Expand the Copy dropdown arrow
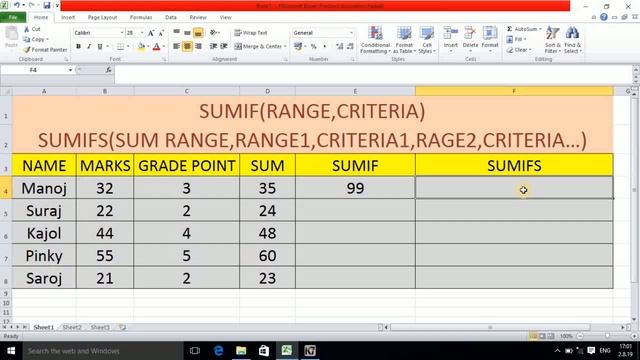Viewport: 640px width, 360px height. 47,40
